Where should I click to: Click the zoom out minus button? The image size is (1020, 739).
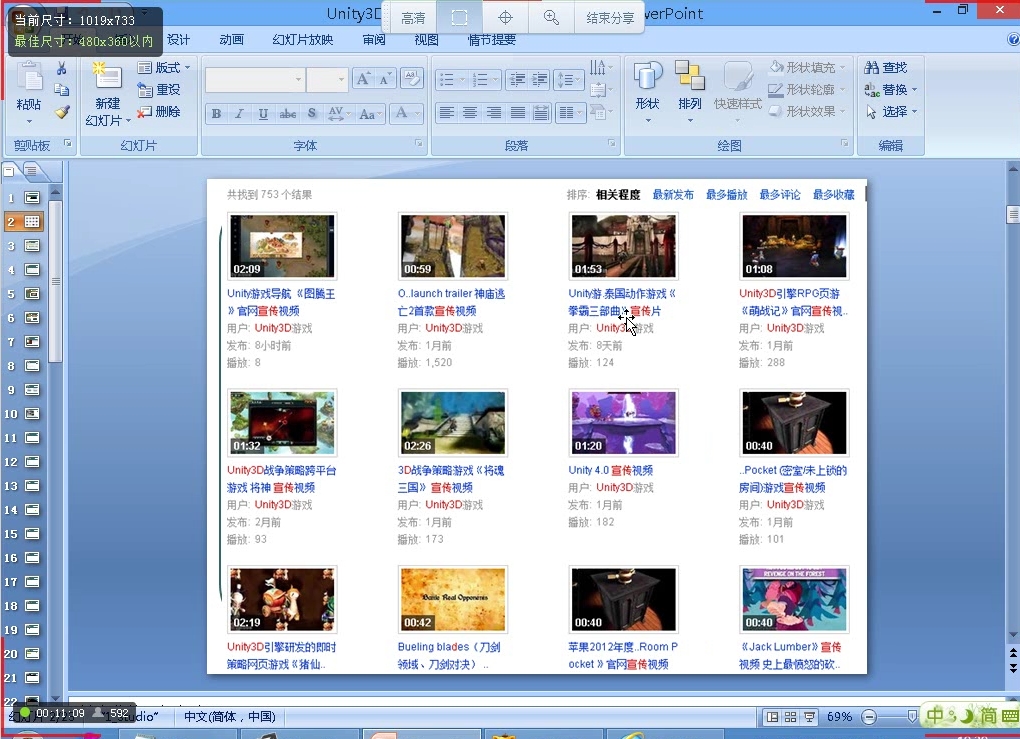pos(868,717)
